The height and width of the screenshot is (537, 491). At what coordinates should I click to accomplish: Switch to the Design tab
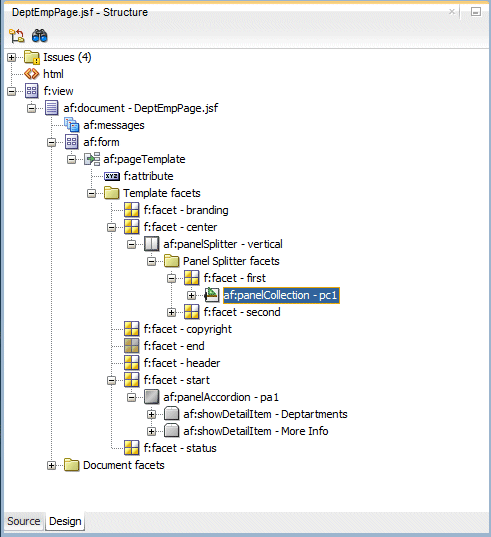pyautogui.click(x=65, y=521)
